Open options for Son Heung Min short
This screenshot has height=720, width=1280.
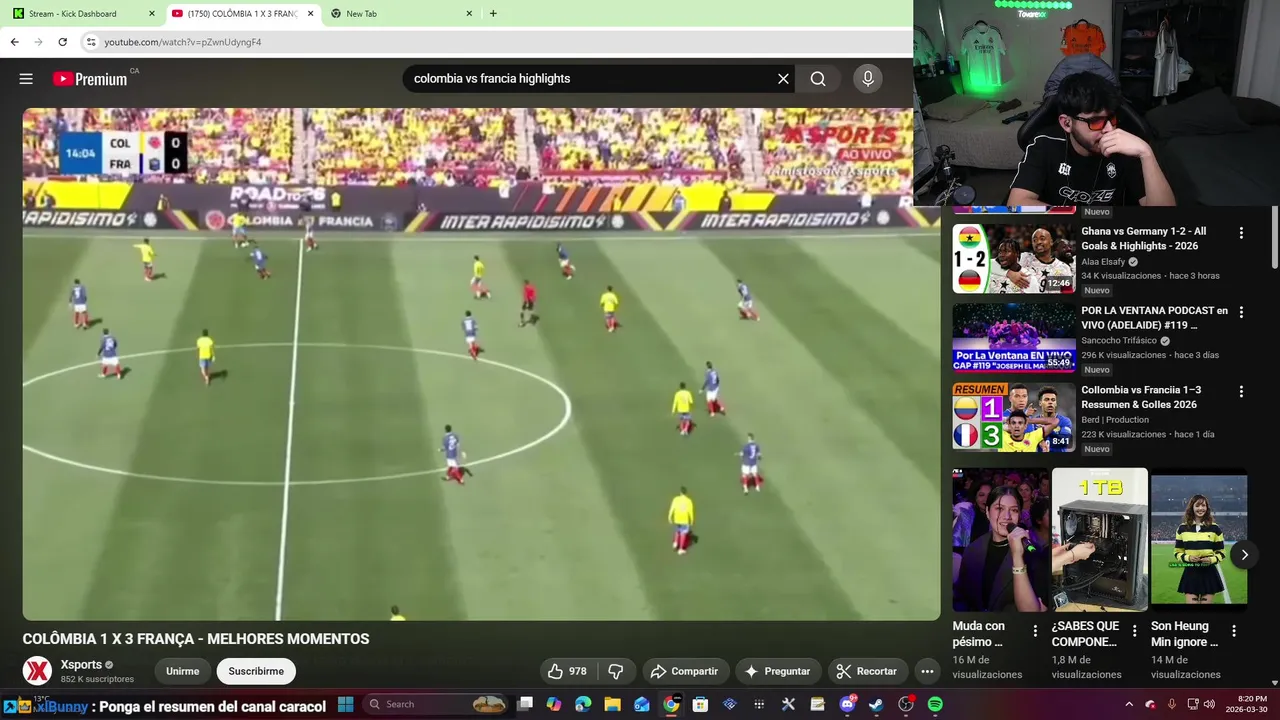(1234, 631)
